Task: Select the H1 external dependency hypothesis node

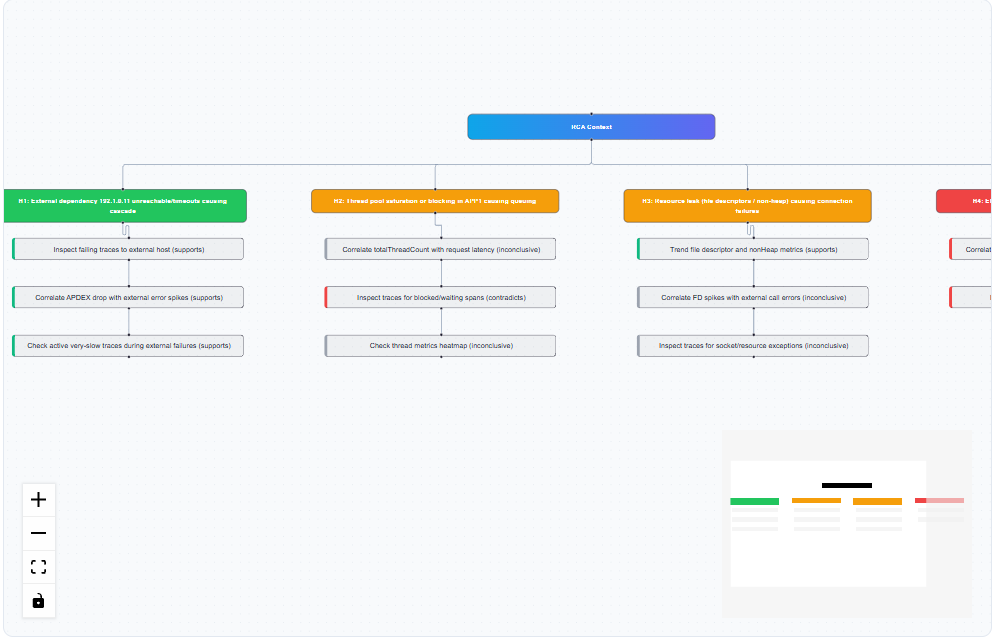Action: coord(127,205)
